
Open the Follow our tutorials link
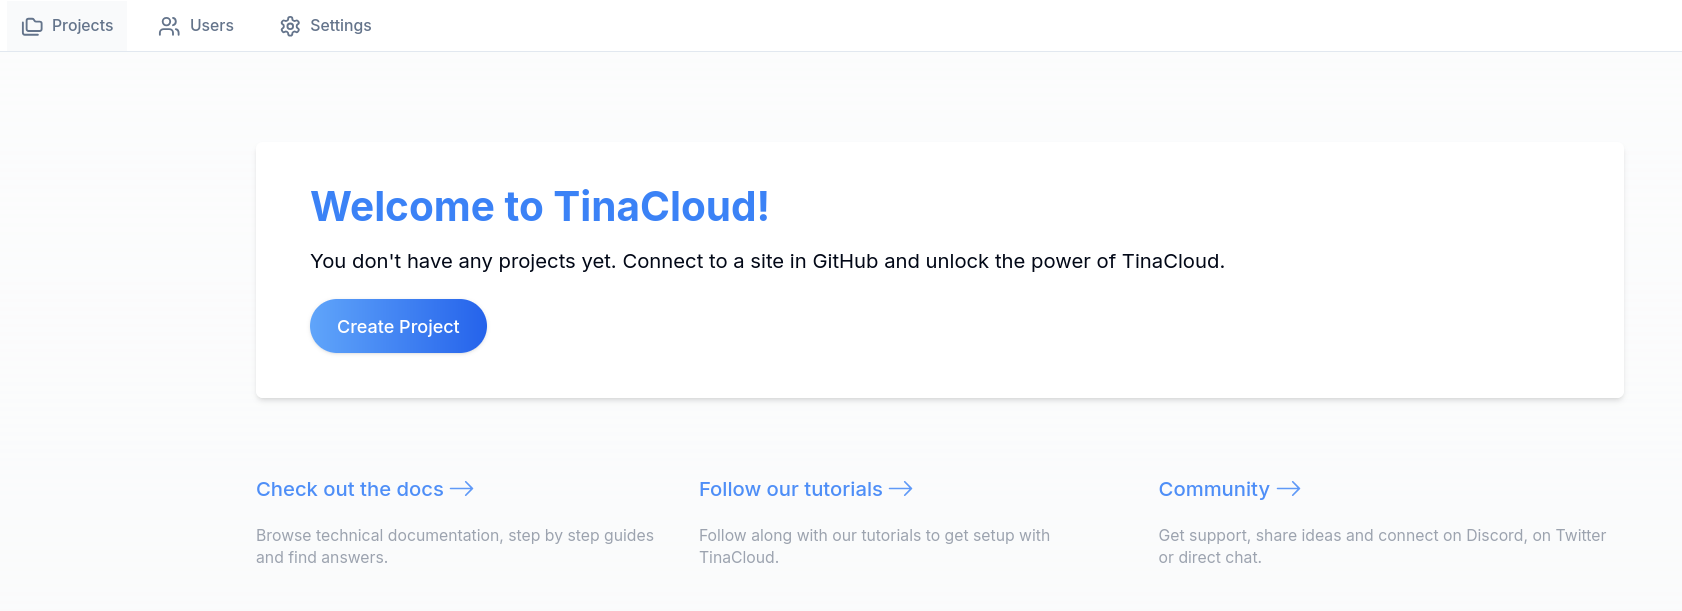click(x=791, y=489)
